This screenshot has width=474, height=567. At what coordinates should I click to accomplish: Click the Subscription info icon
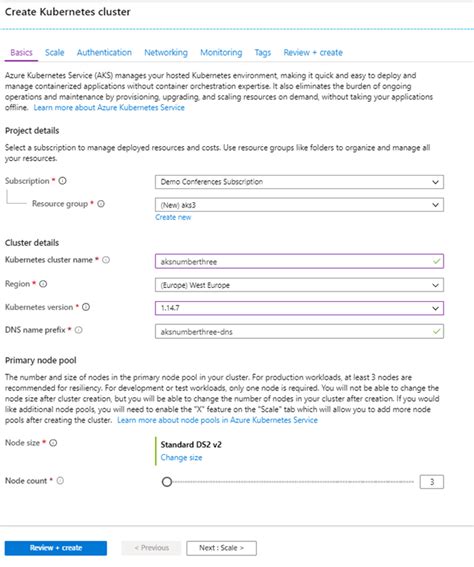point(63,180)
